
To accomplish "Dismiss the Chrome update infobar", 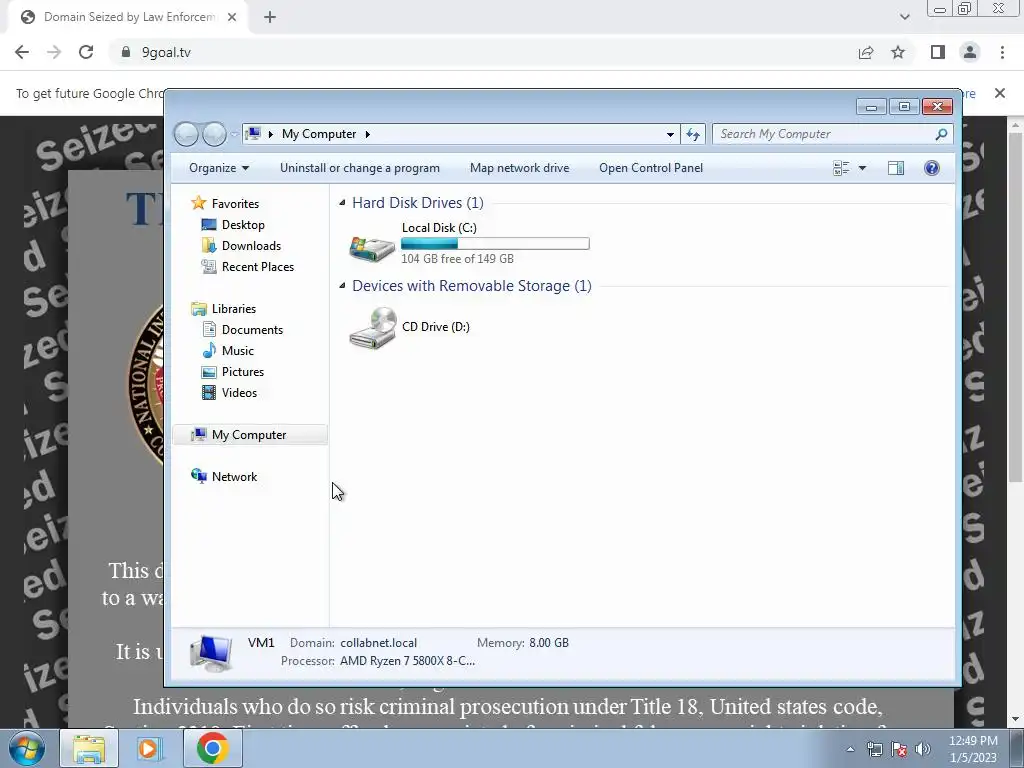I will click(1000, 93).
